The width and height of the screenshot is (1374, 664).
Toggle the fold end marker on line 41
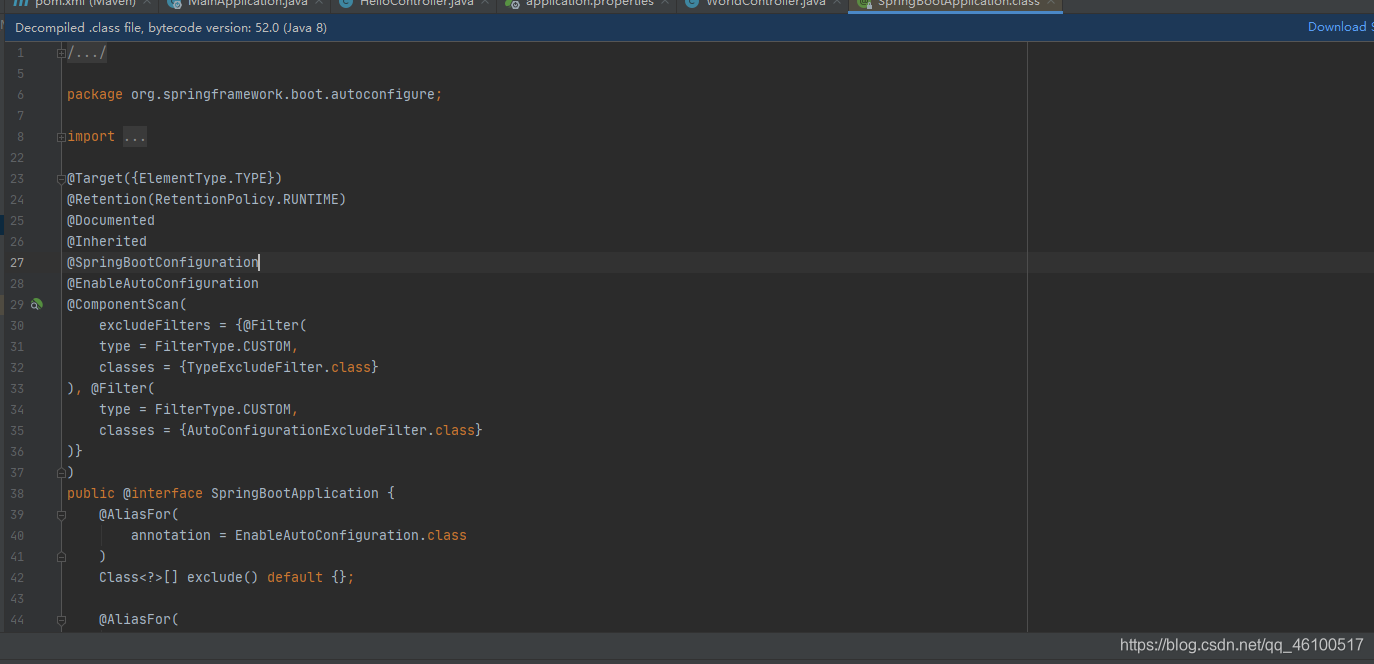[61, 556]
